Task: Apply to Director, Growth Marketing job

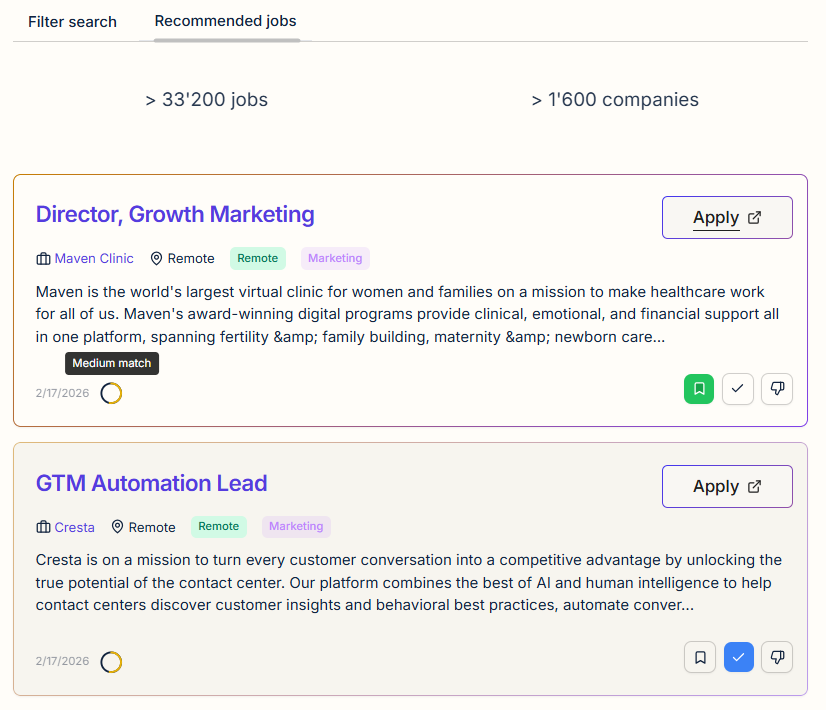Action: [726, 218]
